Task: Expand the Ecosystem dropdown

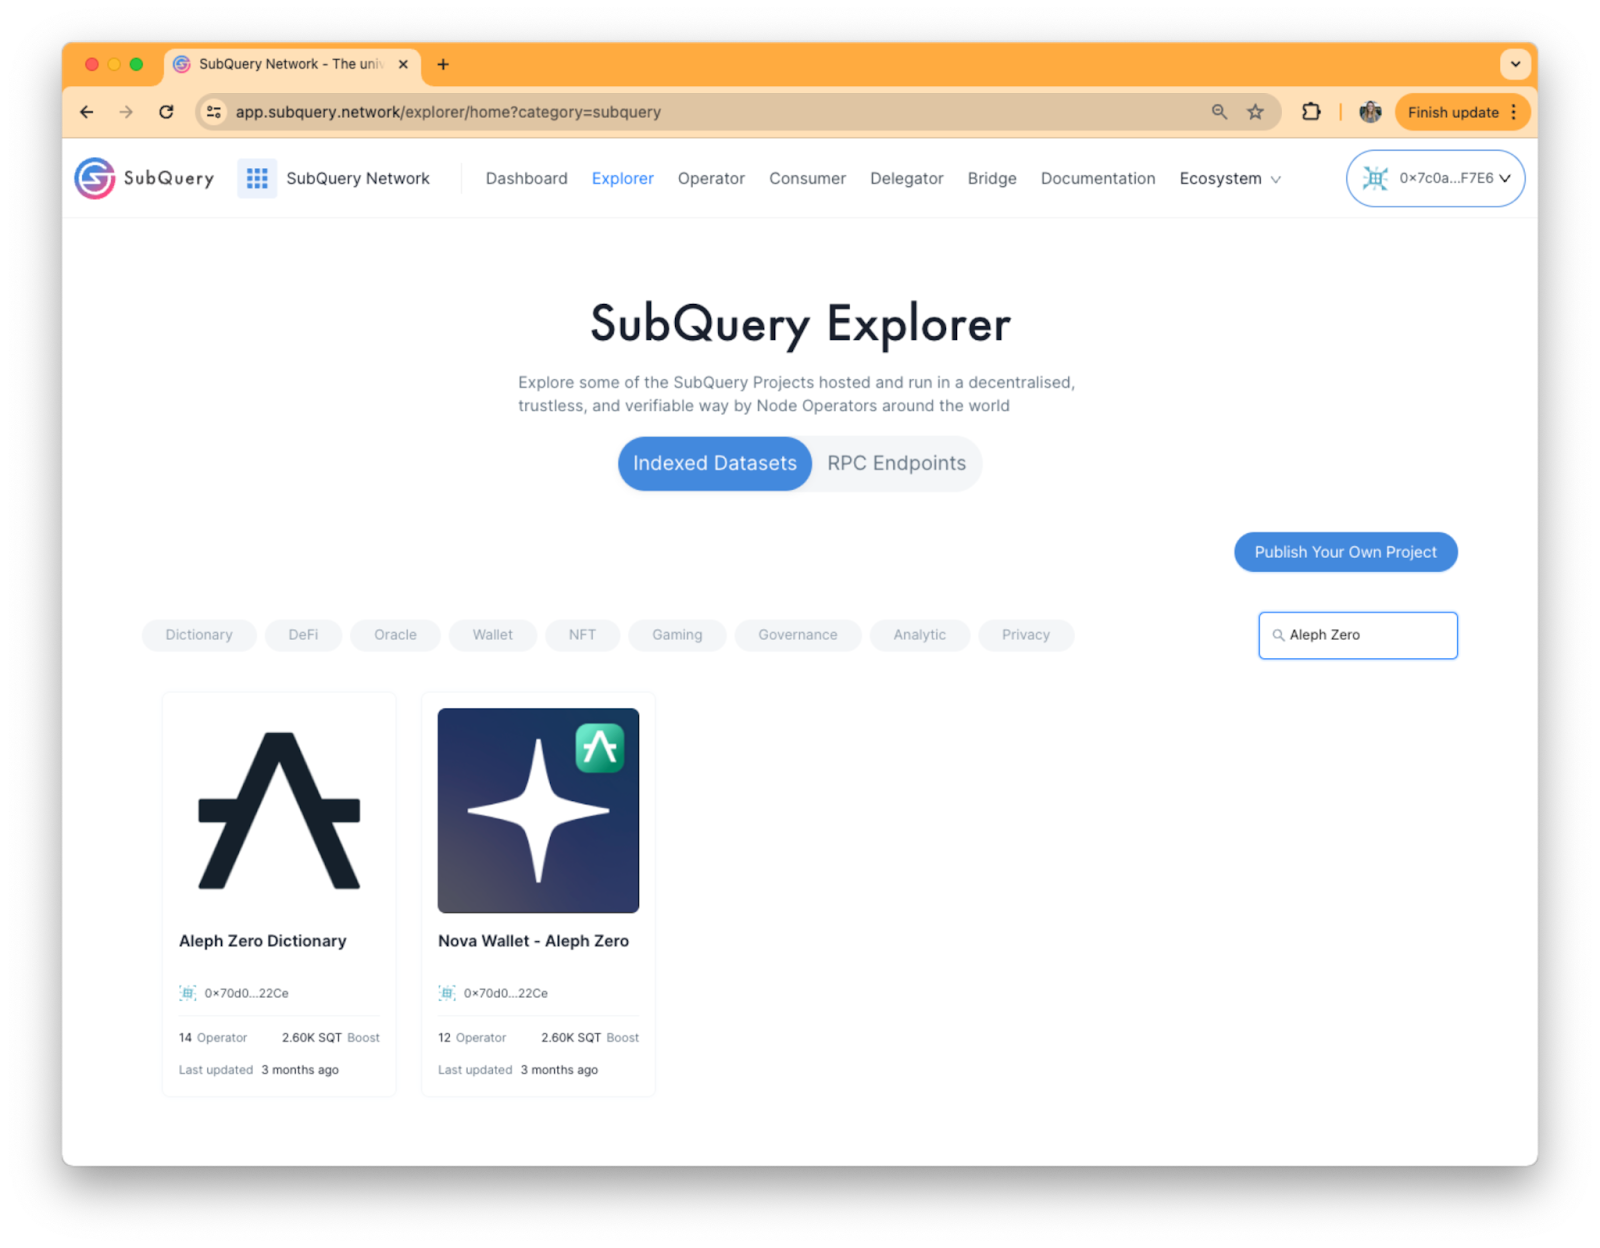Action: tap(1230, 178)
